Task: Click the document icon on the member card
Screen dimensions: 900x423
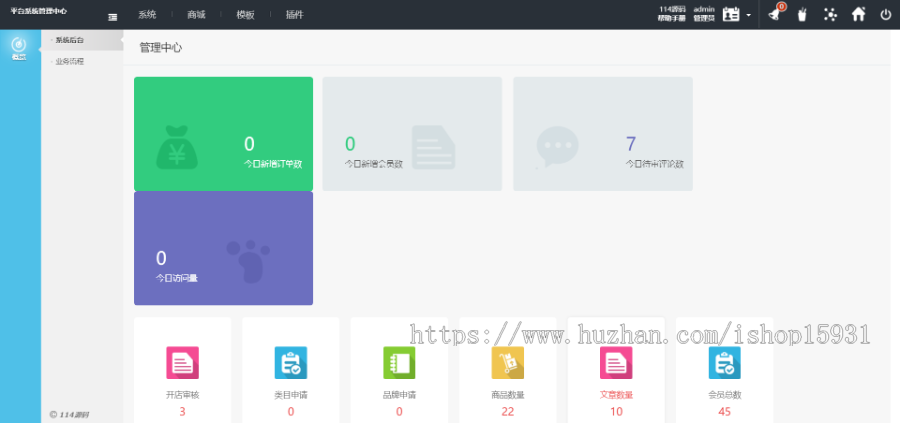Action: (433, 147)
